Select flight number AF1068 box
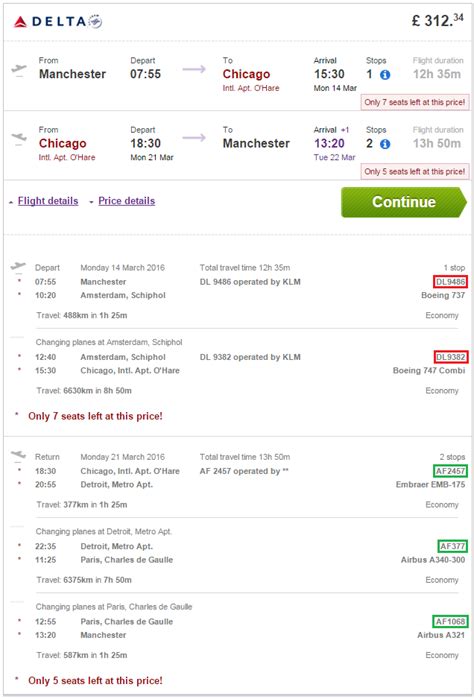Viewport: 474px width, 699px height. coord(450,621)
